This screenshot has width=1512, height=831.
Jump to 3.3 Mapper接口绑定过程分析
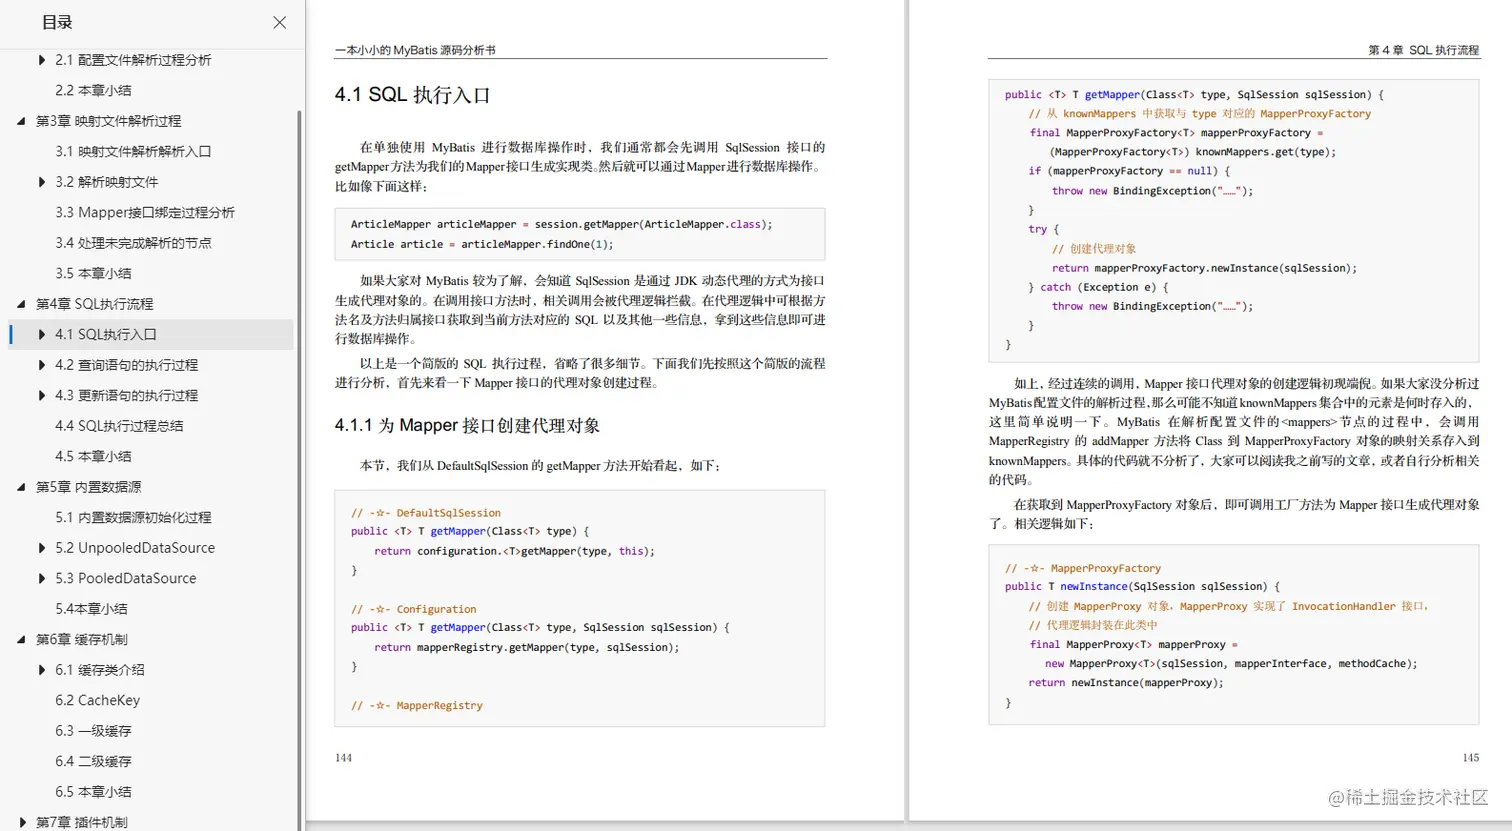145,212
